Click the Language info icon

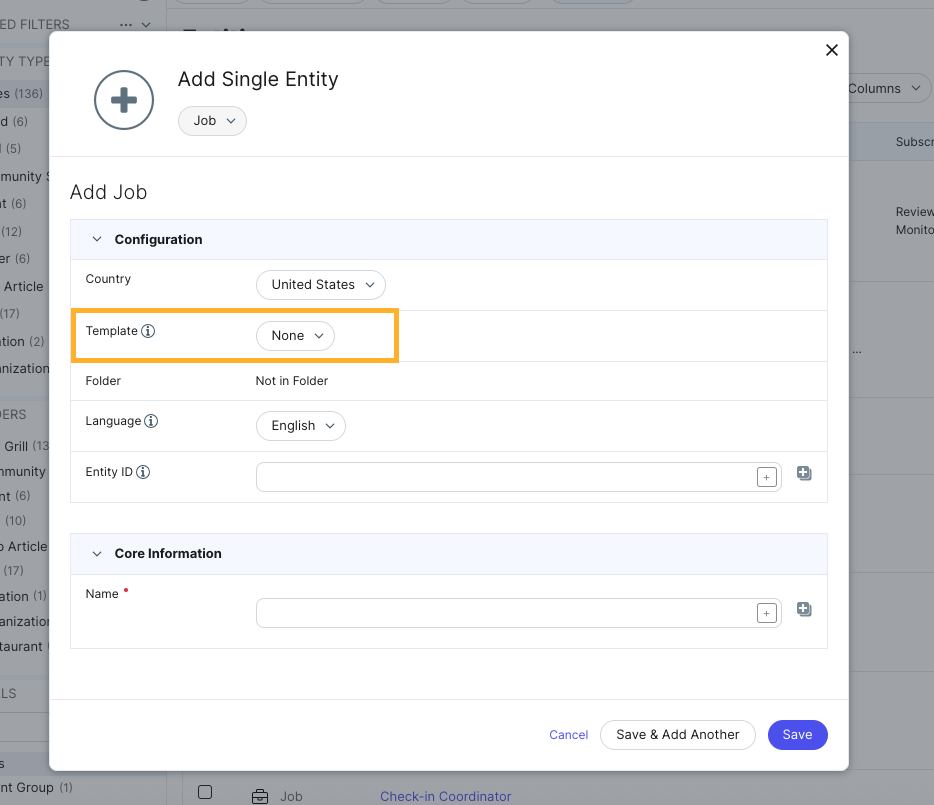pos(151,422)
